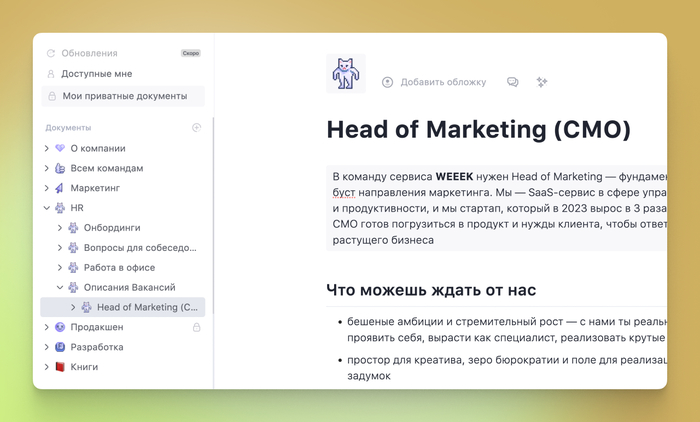700x422 pixels.
Task: Click the rocket icon beside Маркетинг
Action: 60,188
